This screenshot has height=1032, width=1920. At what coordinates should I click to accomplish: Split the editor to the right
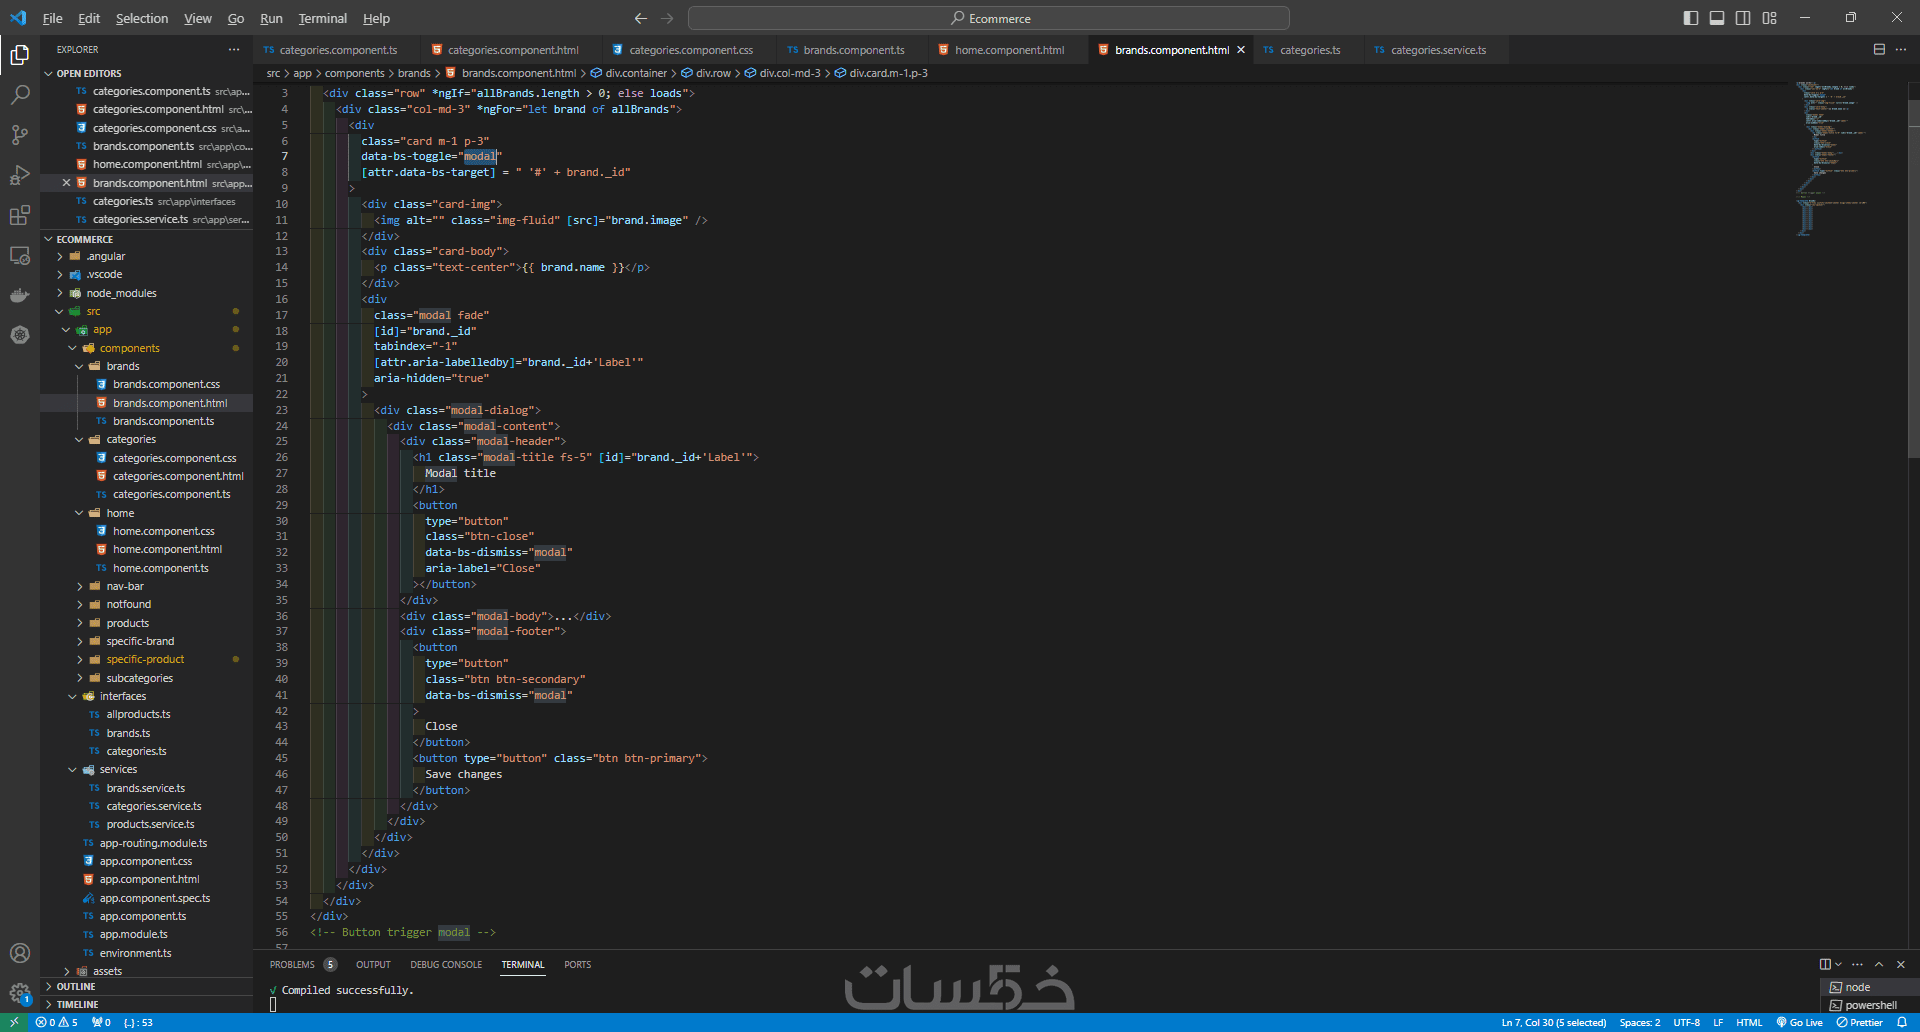tap(1879, 49)
